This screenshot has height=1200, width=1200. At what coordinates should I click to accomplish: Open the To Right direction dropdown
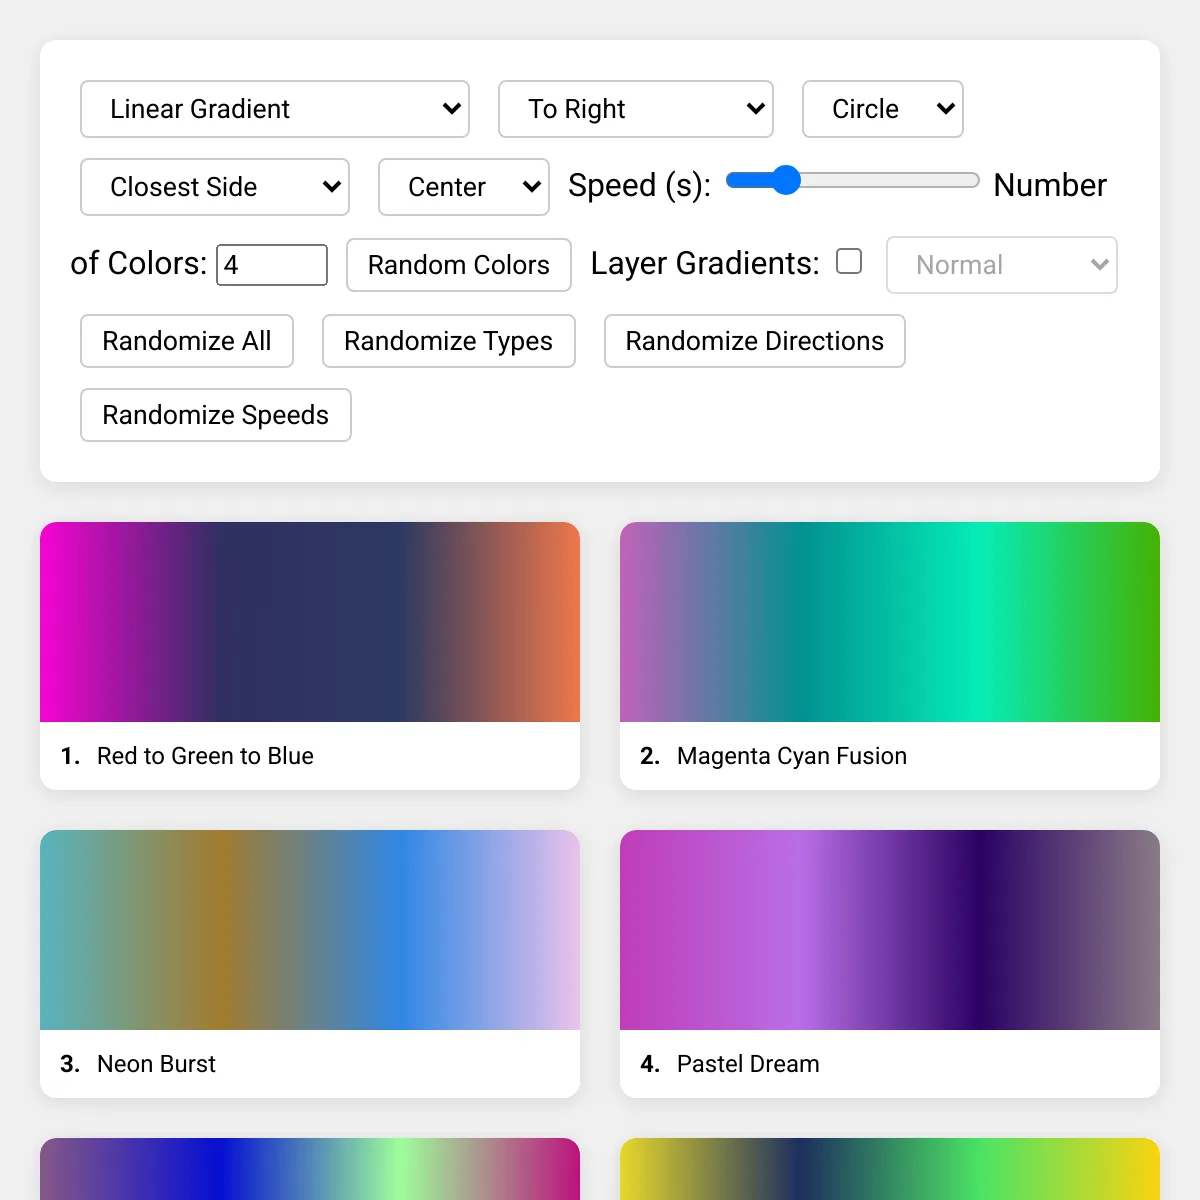tap(635, 109)
